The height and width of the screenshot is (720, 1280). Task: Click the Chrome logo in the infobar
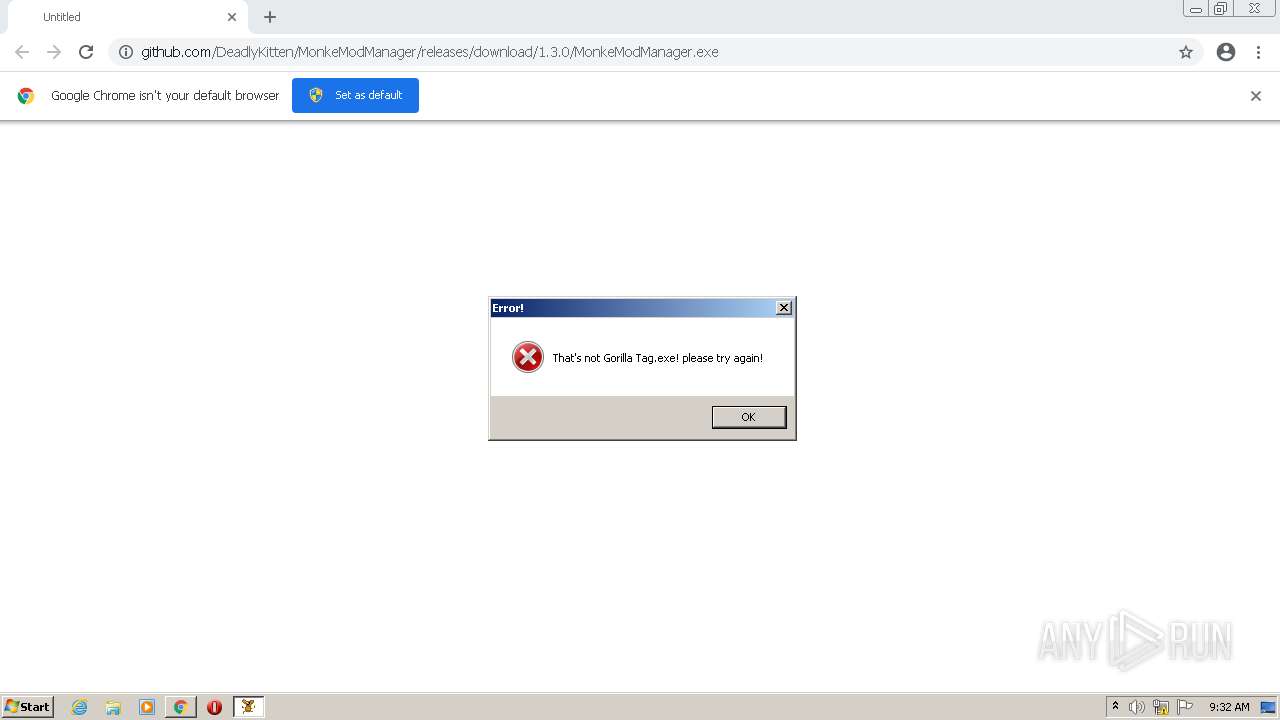pos(26,96)
